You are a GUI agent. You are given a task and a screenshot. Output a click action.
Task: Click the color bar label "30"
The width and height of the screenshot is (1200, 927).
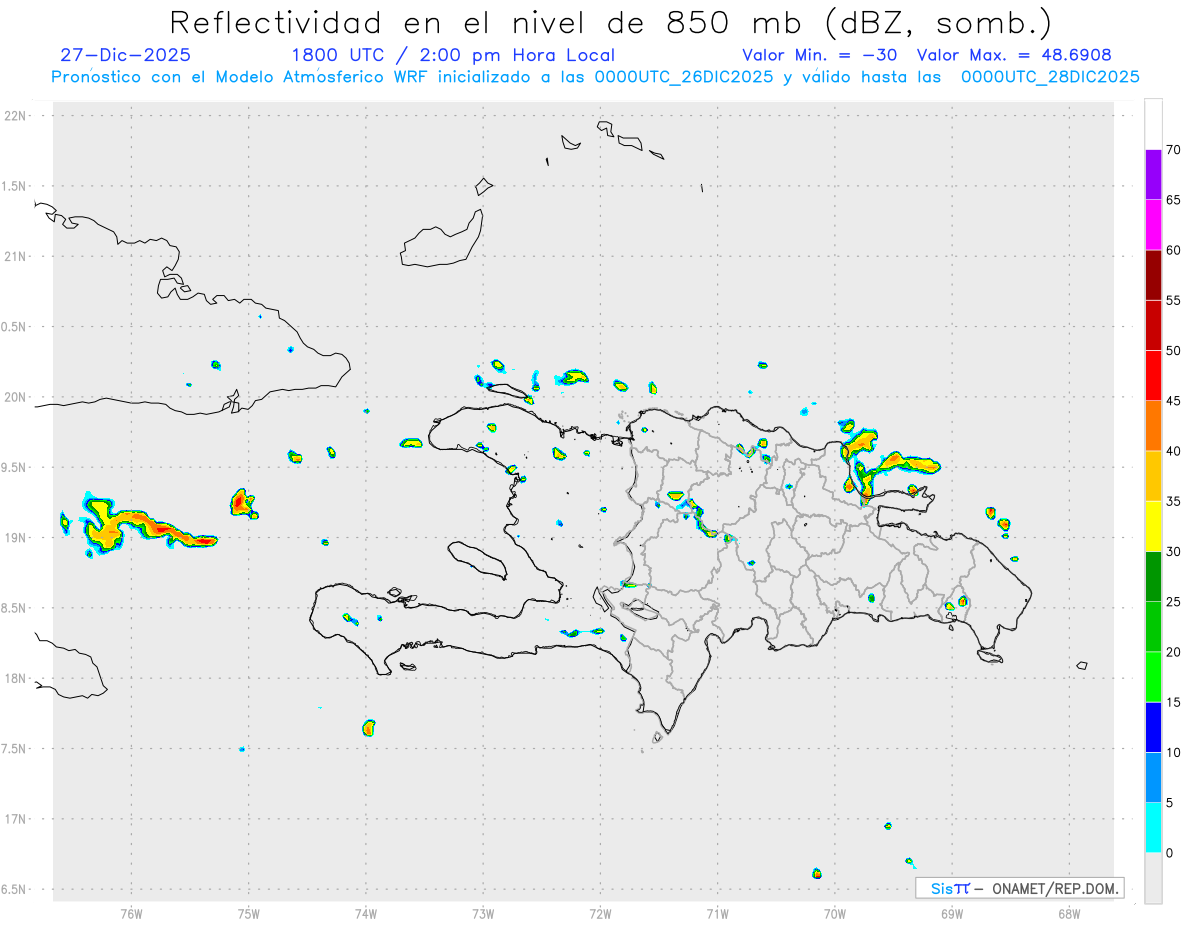pos(1173,552)
